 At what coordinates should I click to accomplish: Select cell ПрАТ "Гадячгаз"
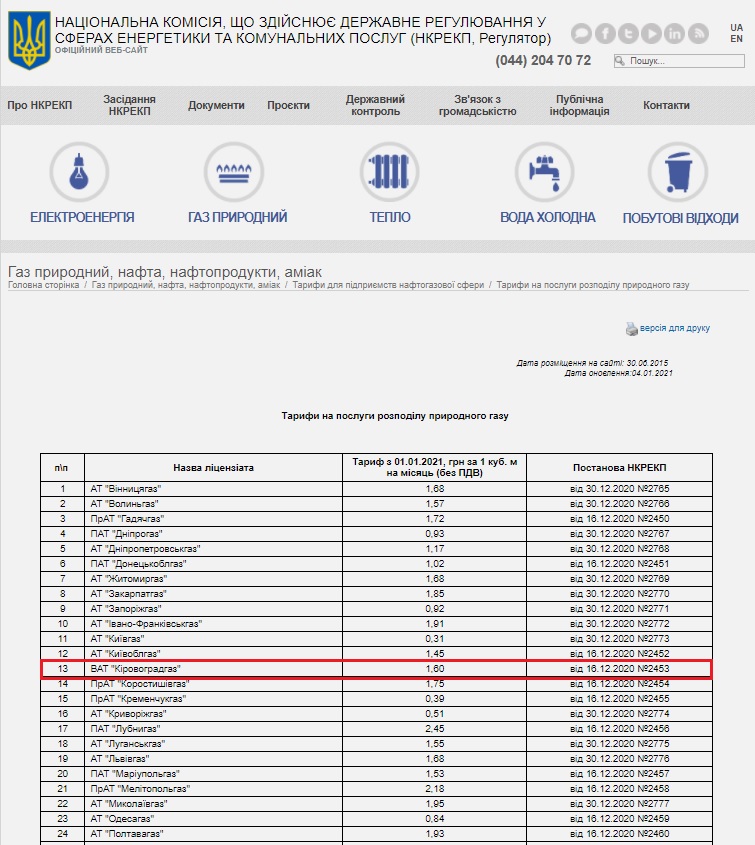click(213, 519)
